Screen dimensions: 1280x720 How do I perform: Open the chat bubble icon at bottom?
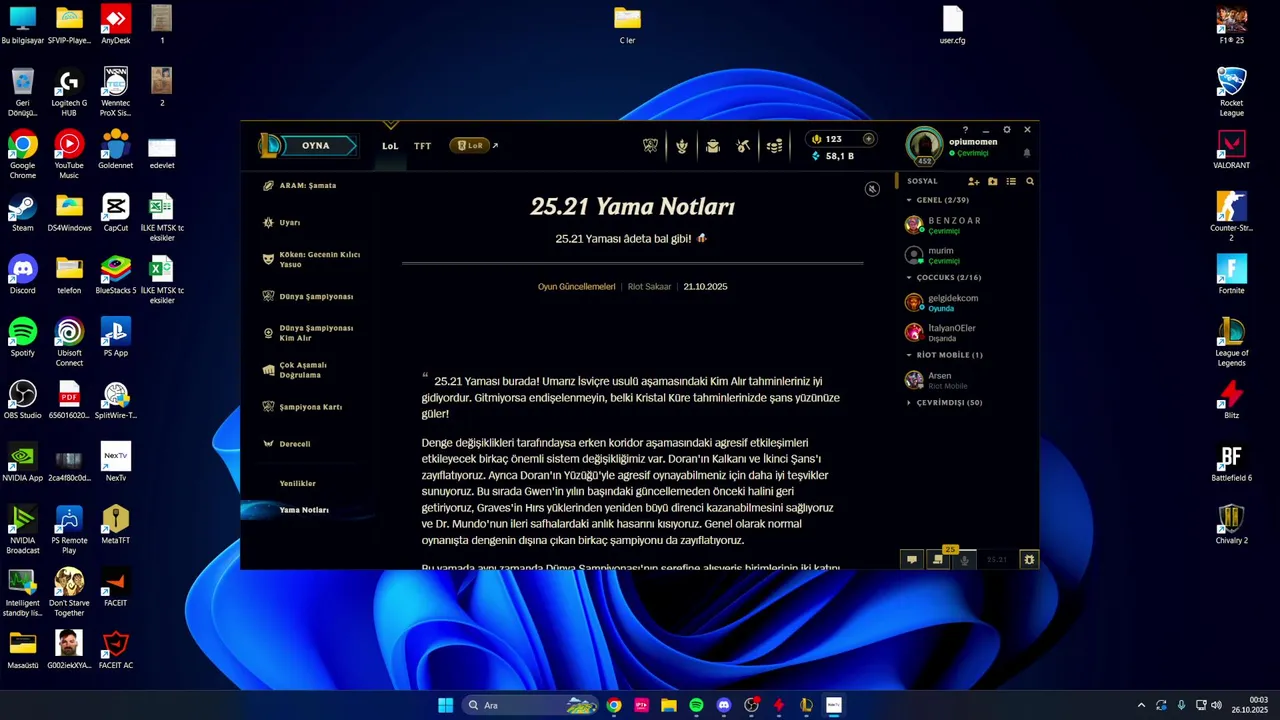tap(911, 560)
